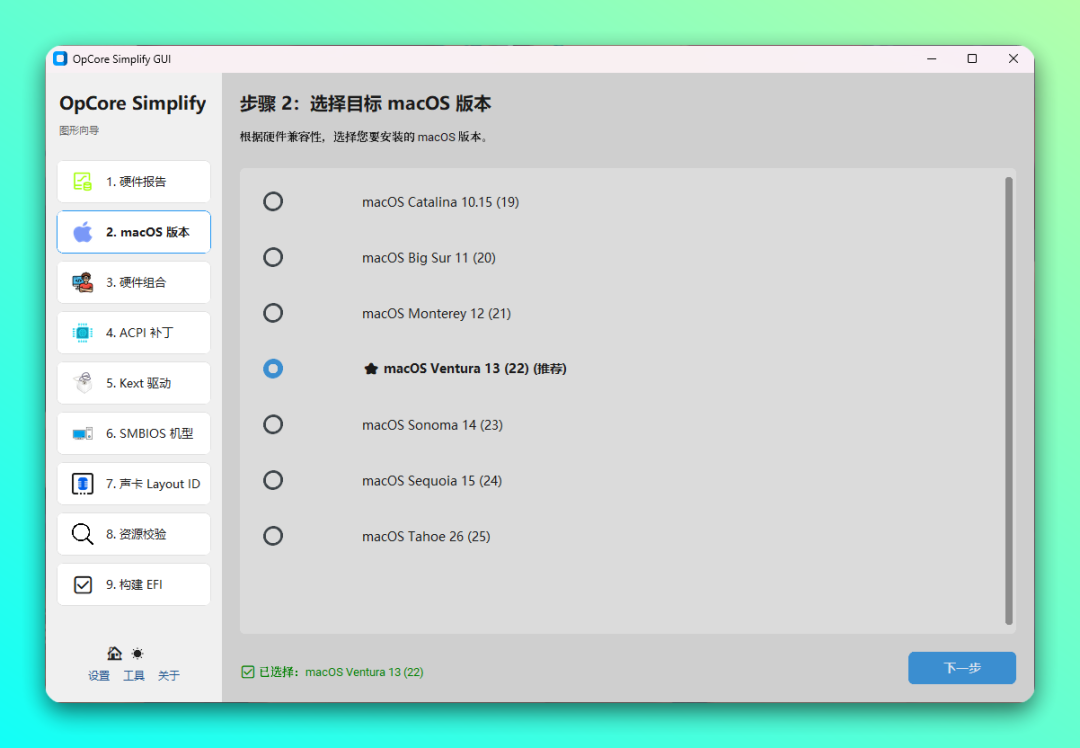Close the OpCore Simplify GUI window
1080x748 pixels.
[1012, 59]
